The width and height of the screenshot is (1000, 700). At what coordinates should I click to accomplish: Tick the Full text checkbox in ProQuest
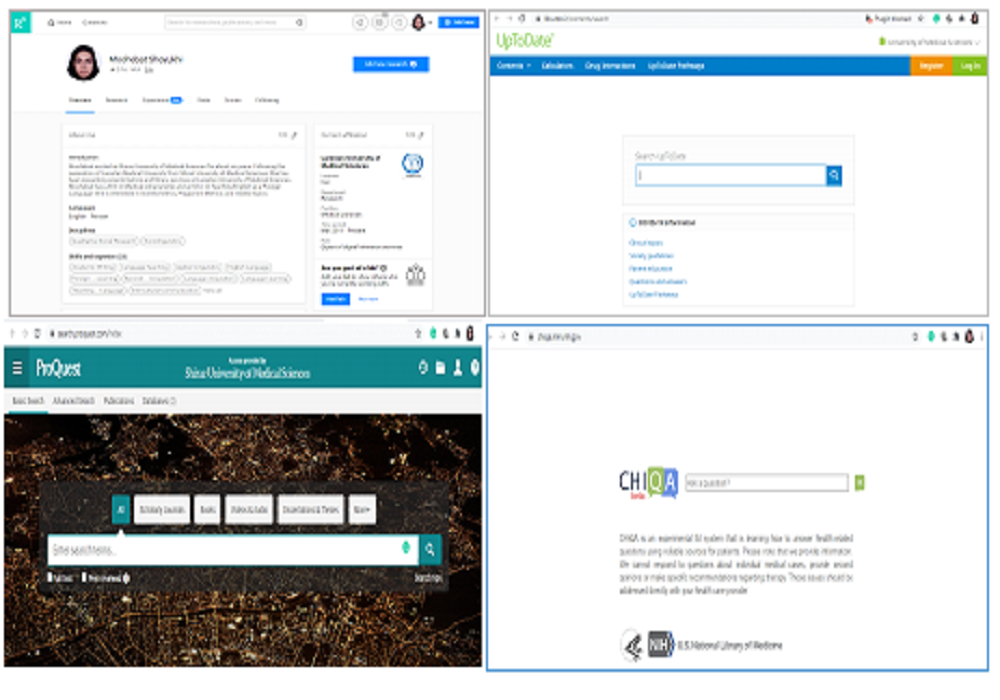tap(50, 578)
